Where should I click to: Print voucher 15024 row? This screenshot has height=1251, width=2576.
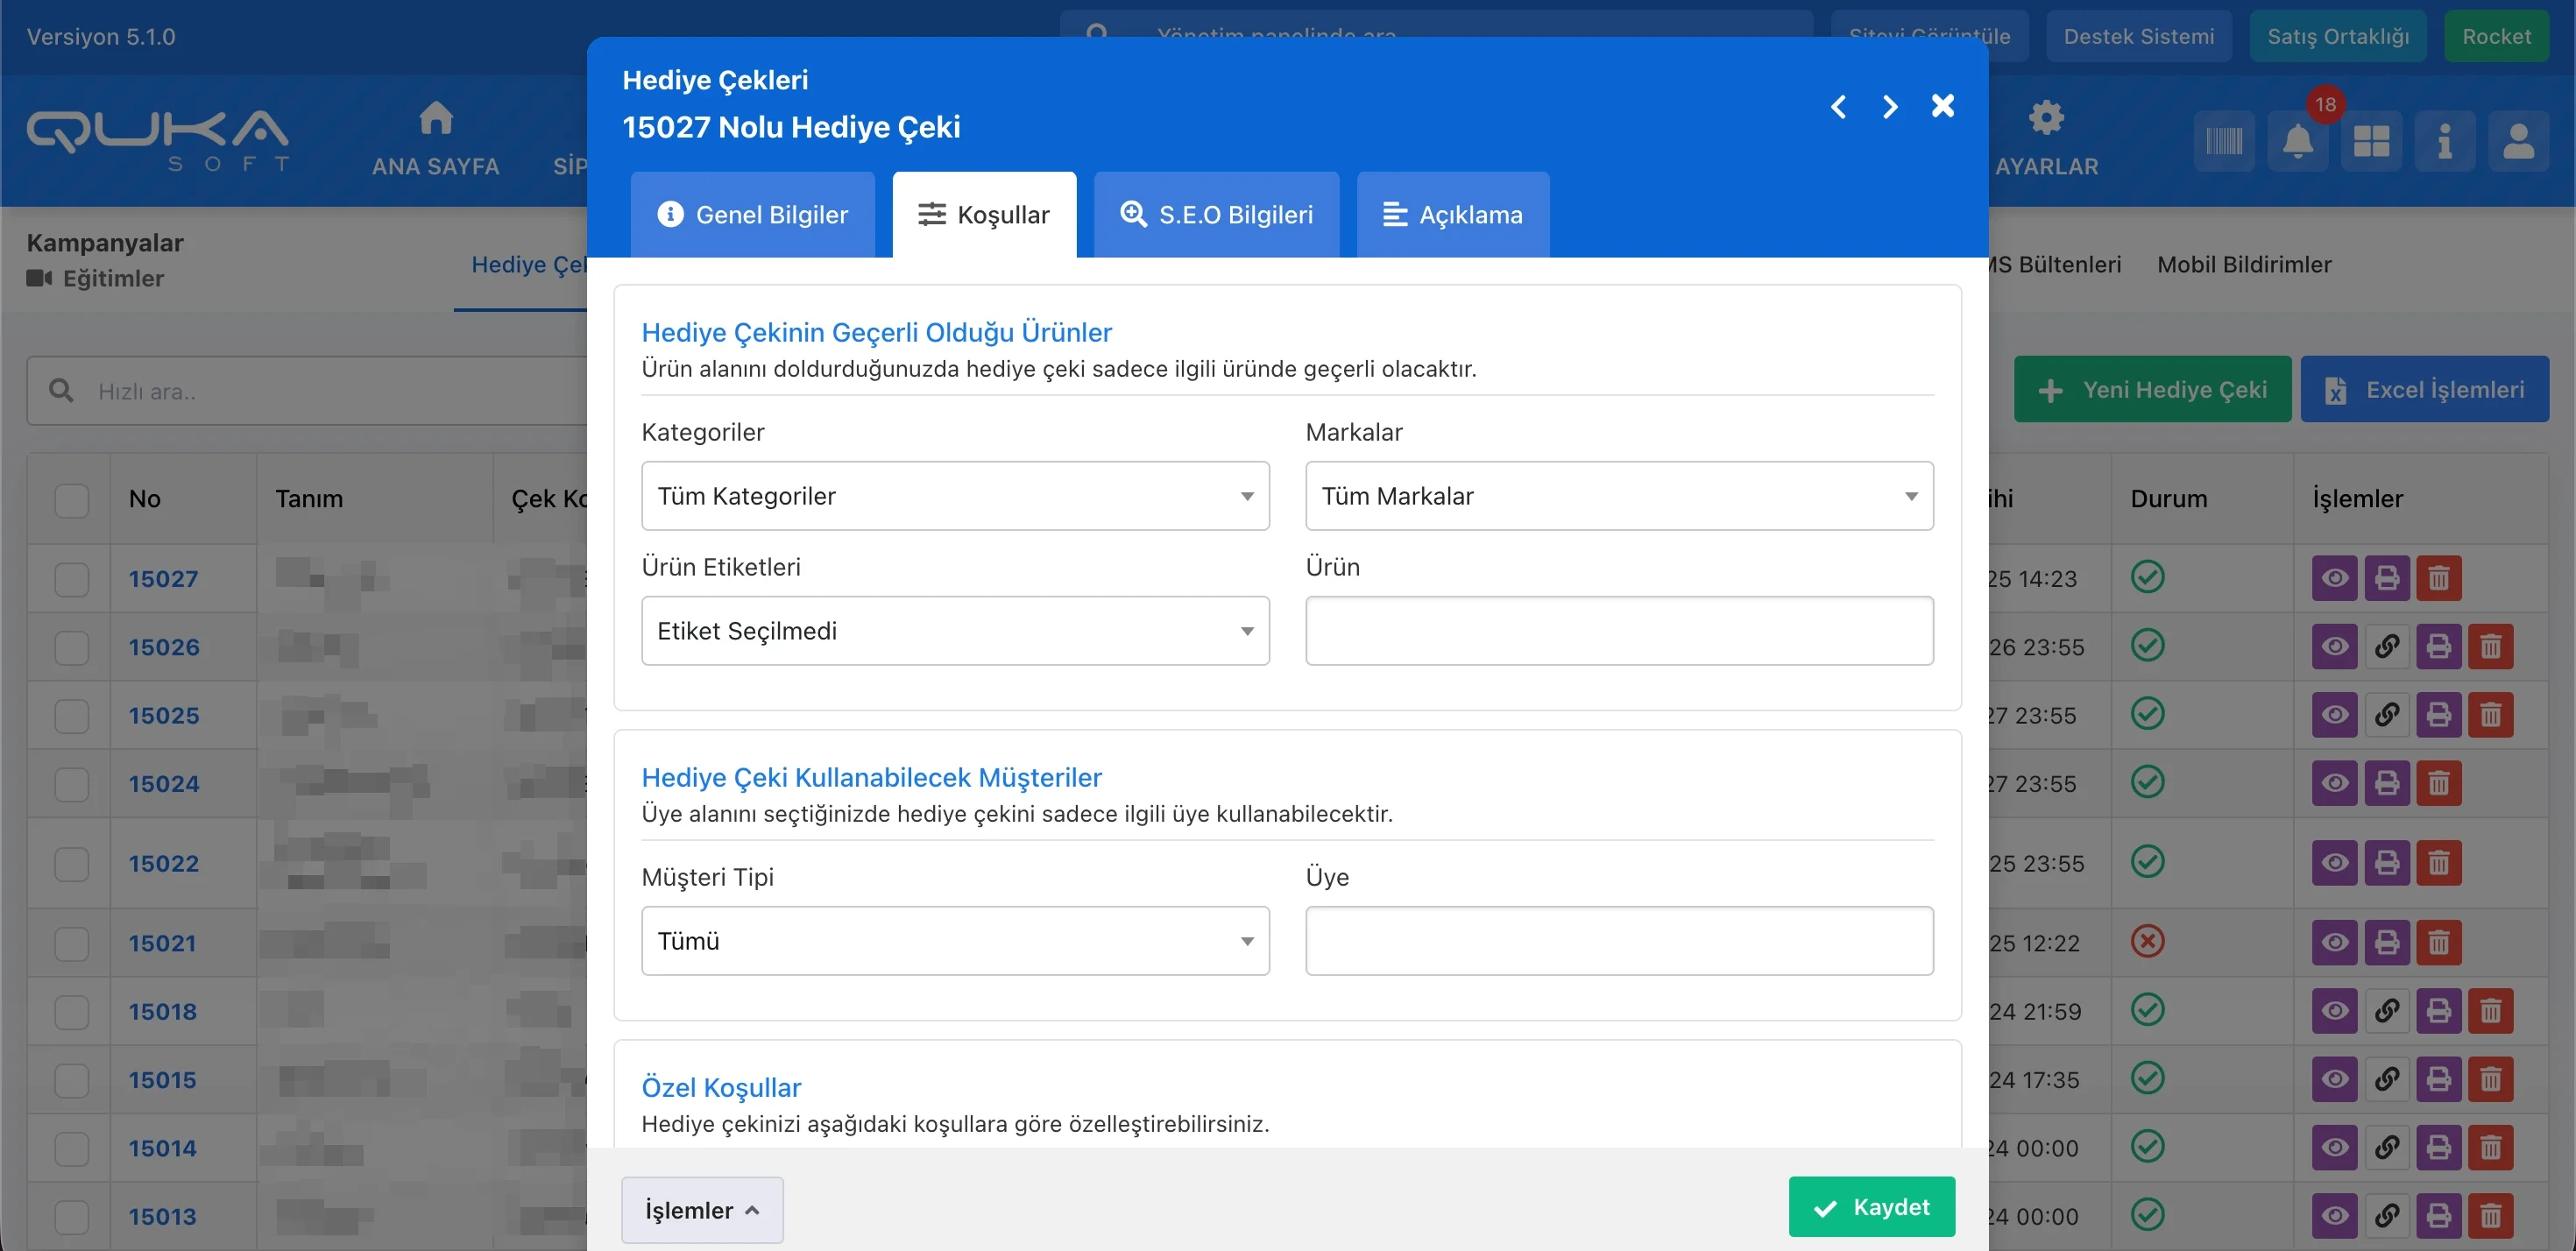[x=2387, y=783]
